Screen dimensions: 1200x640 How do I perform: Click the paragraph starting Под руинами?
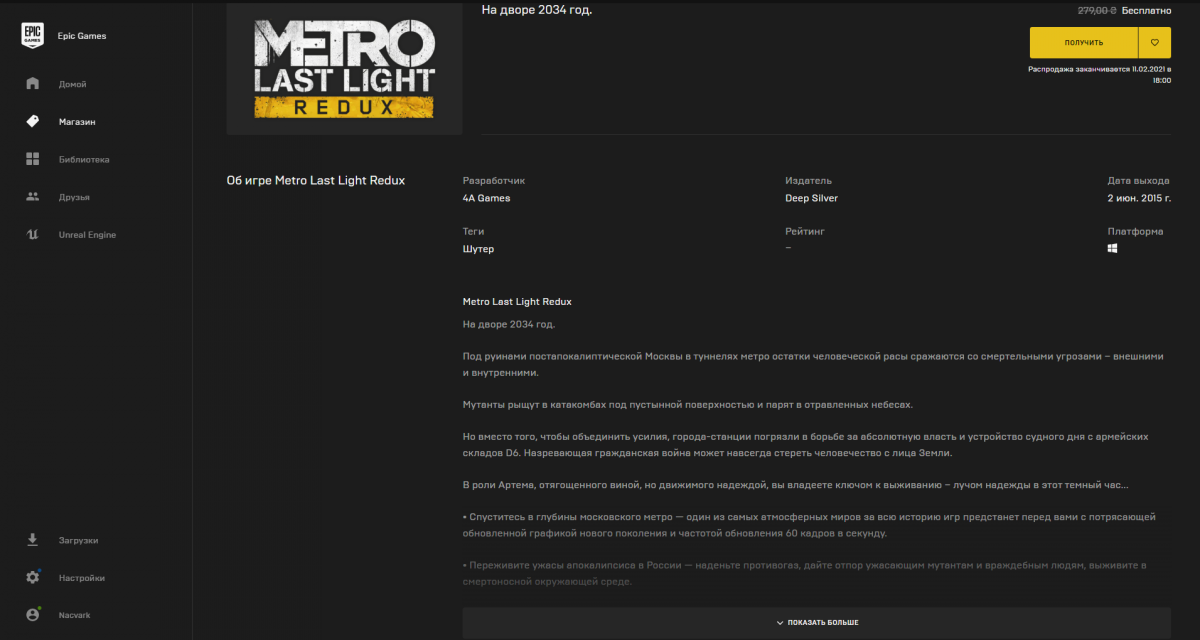click(x=814, y=364)
